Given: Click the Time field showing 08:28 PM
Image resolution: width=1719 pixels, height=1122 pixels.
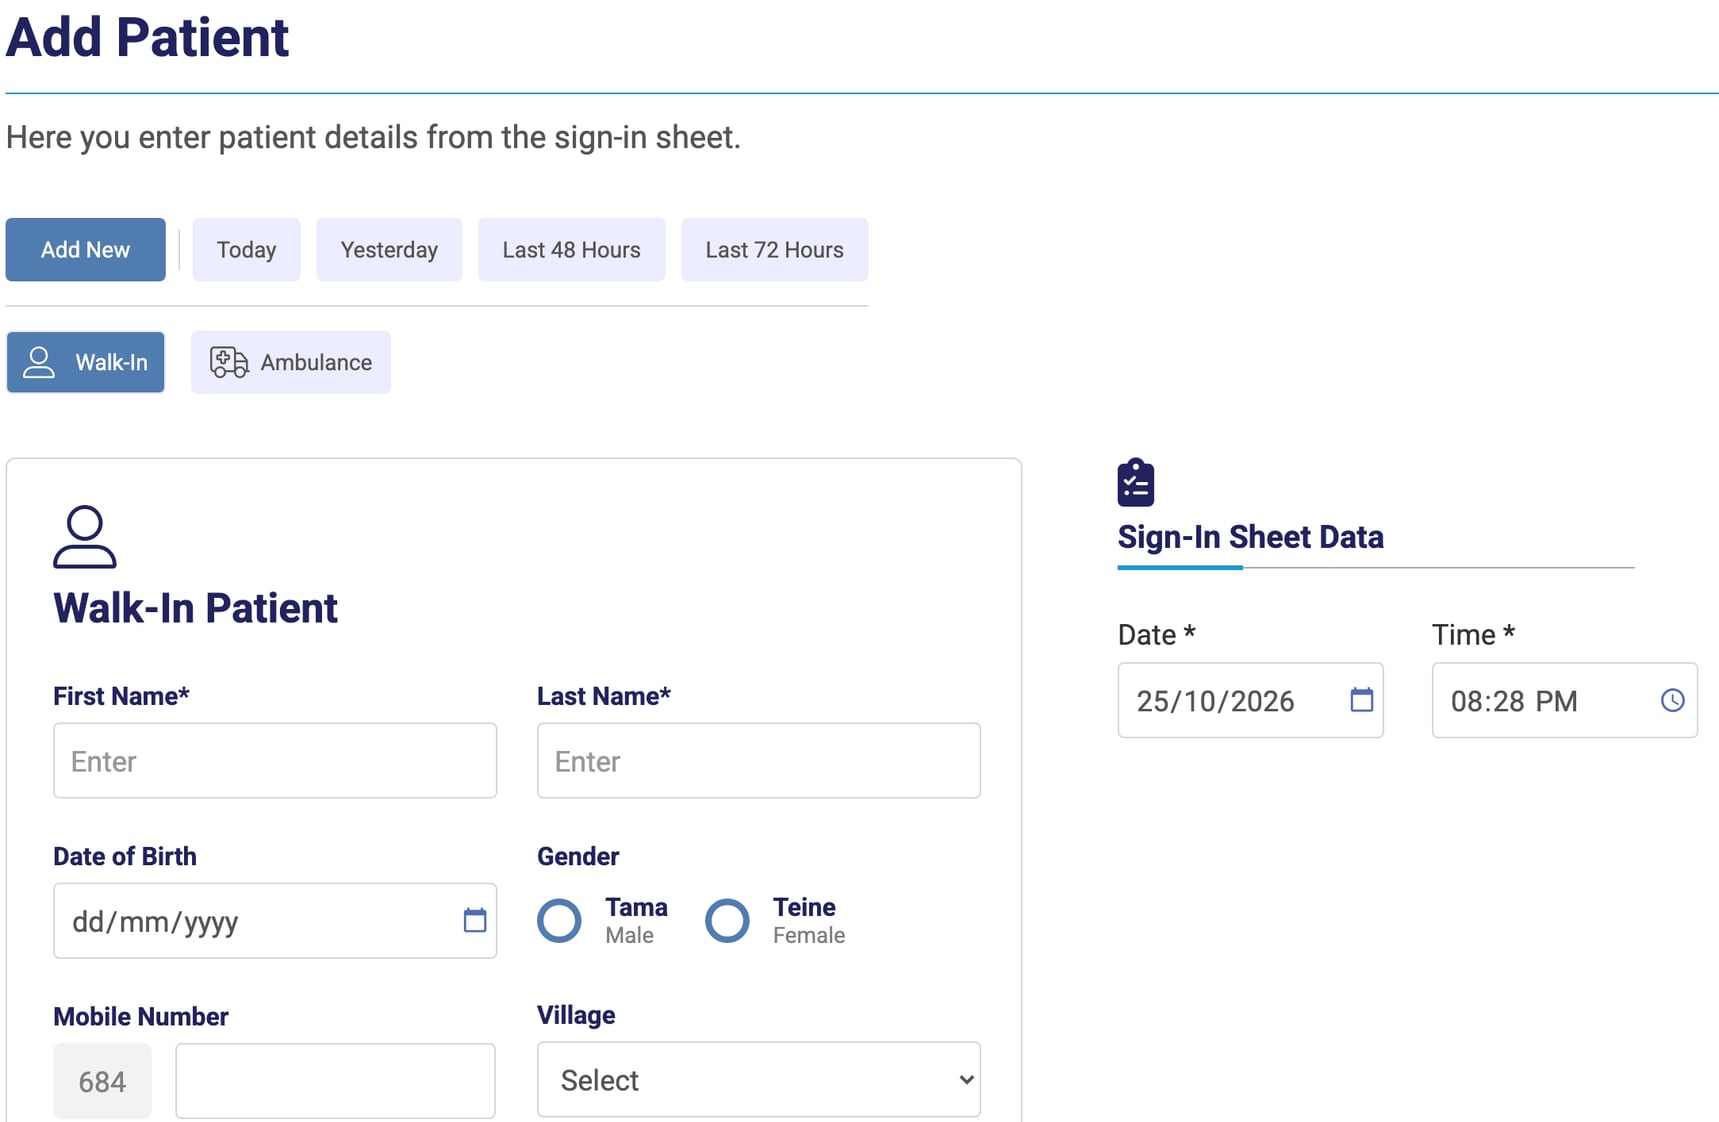Looking at the screenshot, I should click(x=1564, y=700).
